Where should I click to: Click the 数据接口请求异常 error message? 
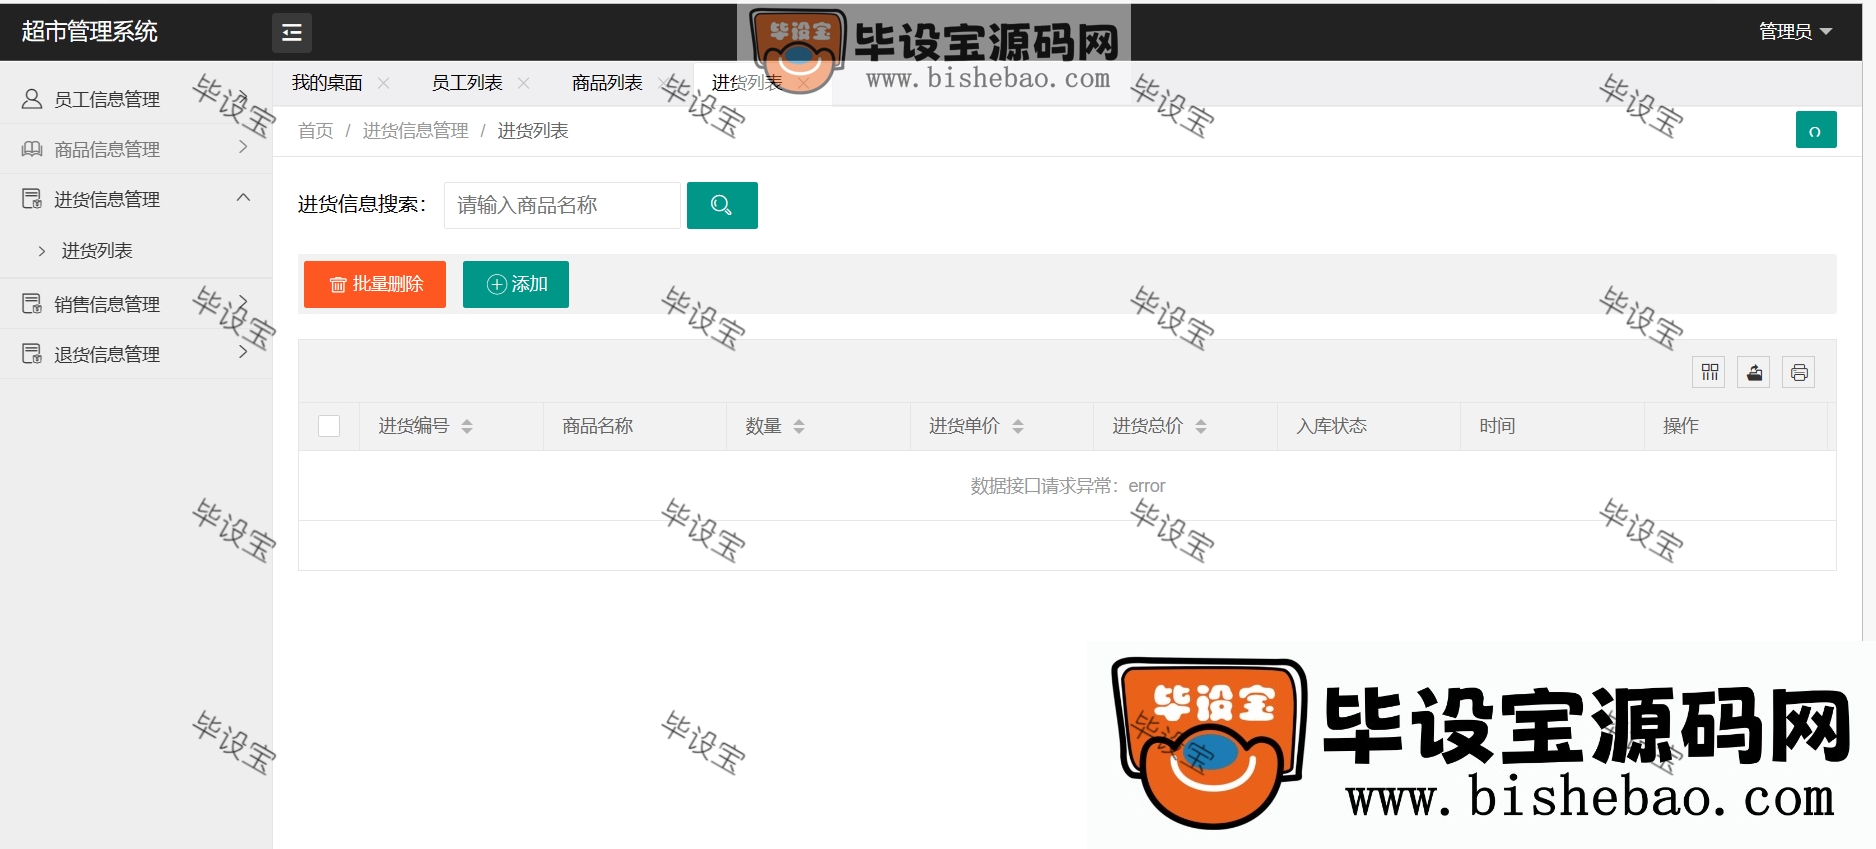(1068, 486)
